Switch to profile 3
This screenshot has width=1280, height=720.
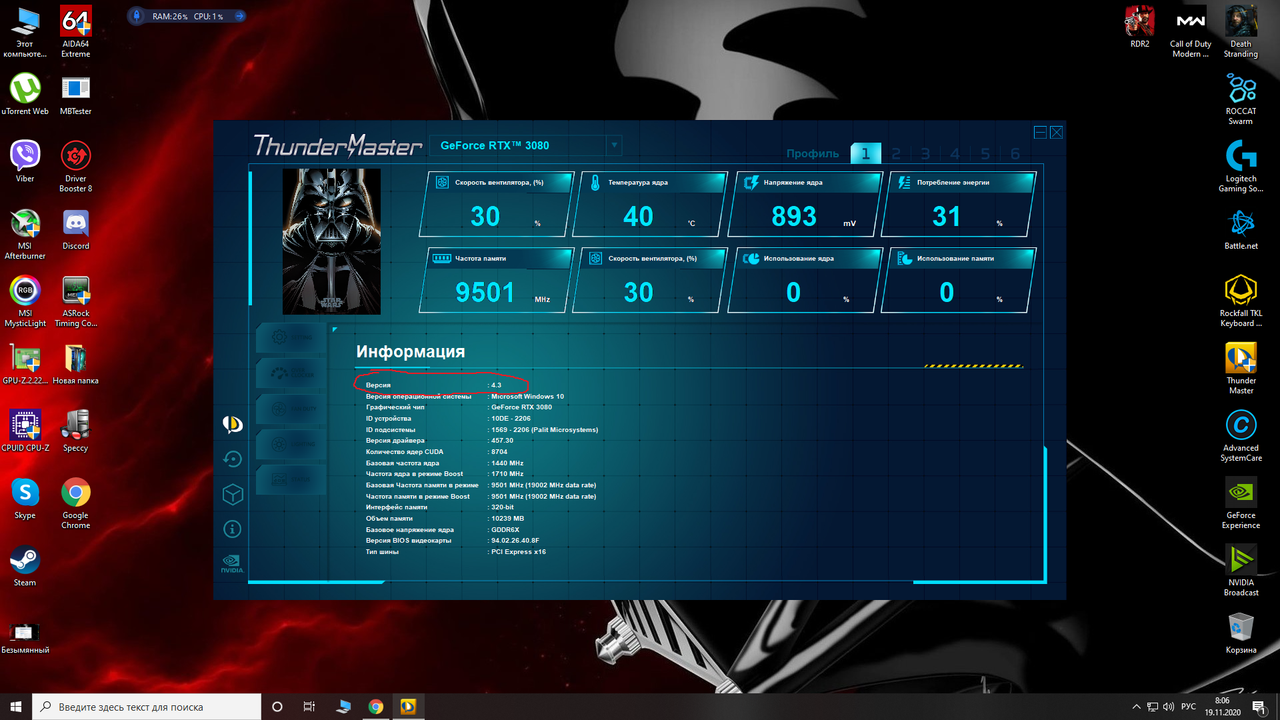(926, 154)
